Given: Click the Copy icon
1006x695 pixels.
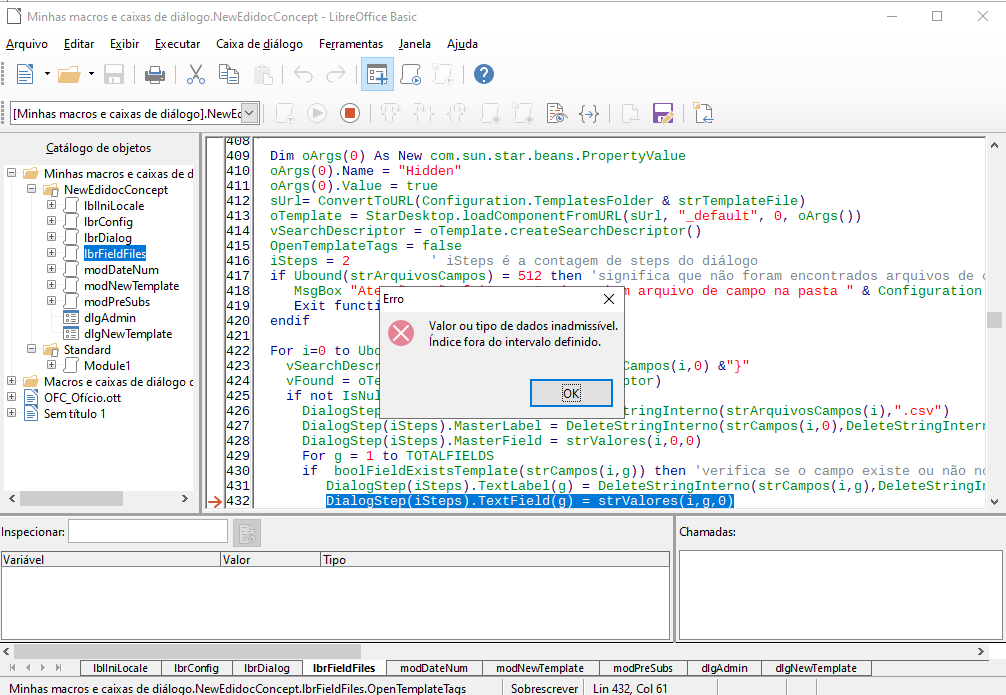Looking at the screenshot, I should pos(229,74).
